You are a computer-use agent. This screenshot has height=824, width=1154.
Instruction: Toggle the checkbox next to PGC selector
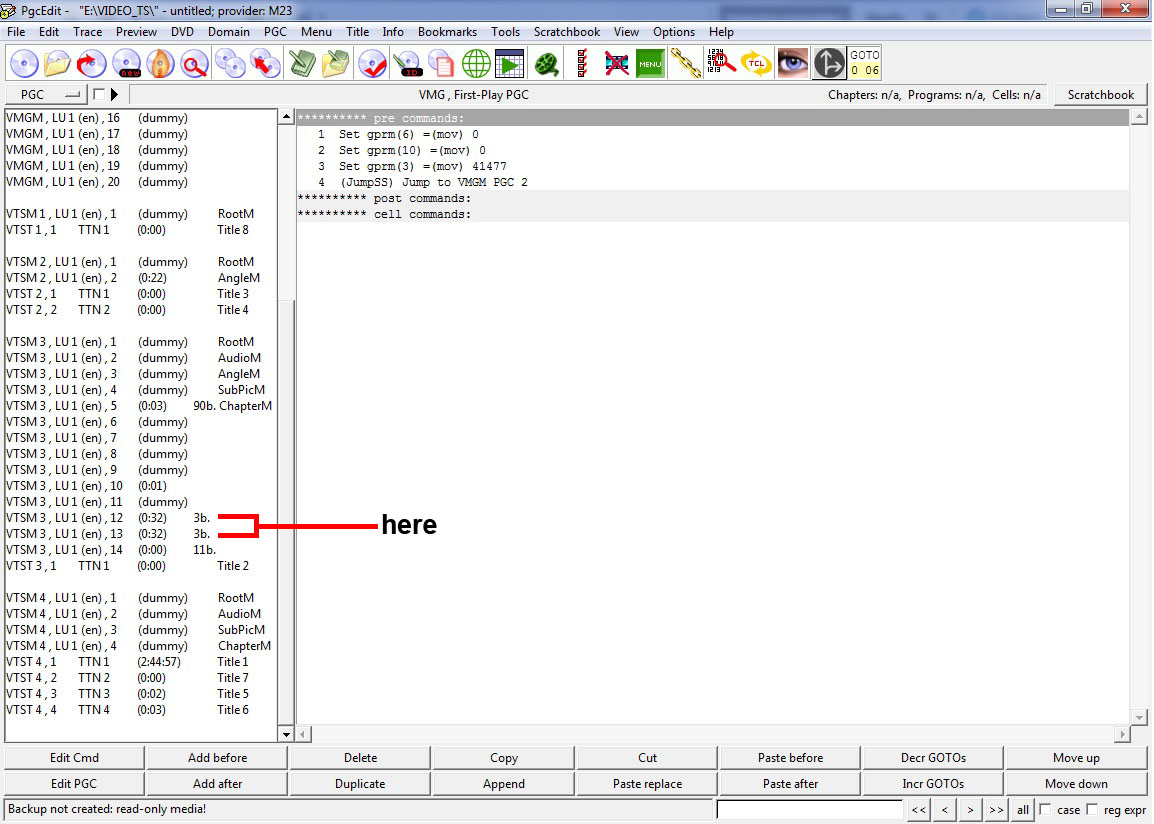(x=99, y=94)
